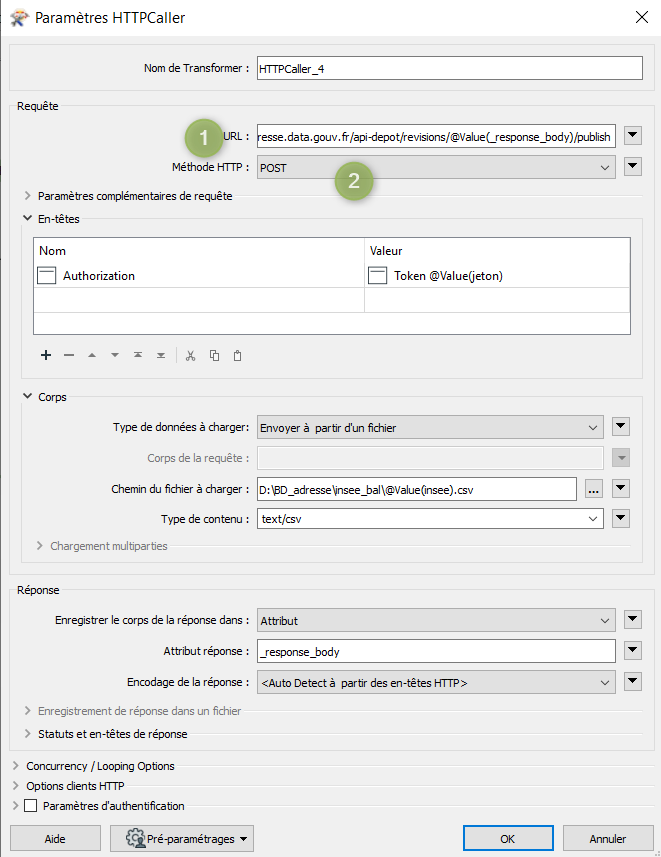Click the Chemin du fichier à charger field
661x857 pixels.
(417, 489)
